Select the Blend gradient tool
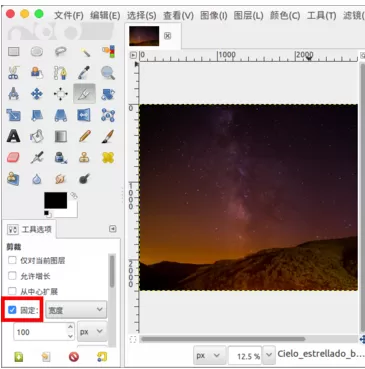The height and width of the screenshot is (369, 365). click(x=61, y=136)
